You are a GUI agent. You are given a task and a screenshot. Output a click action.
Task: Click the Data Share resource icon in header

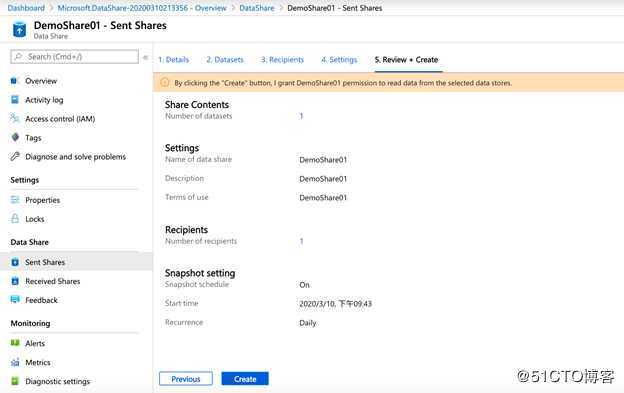[x=19, y=30]
